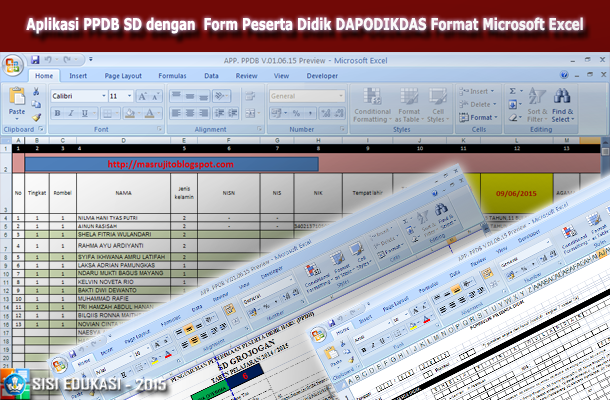Toggle Italic in the upright window's Font group
610x400 pixels.
click(x=71, y=113)
